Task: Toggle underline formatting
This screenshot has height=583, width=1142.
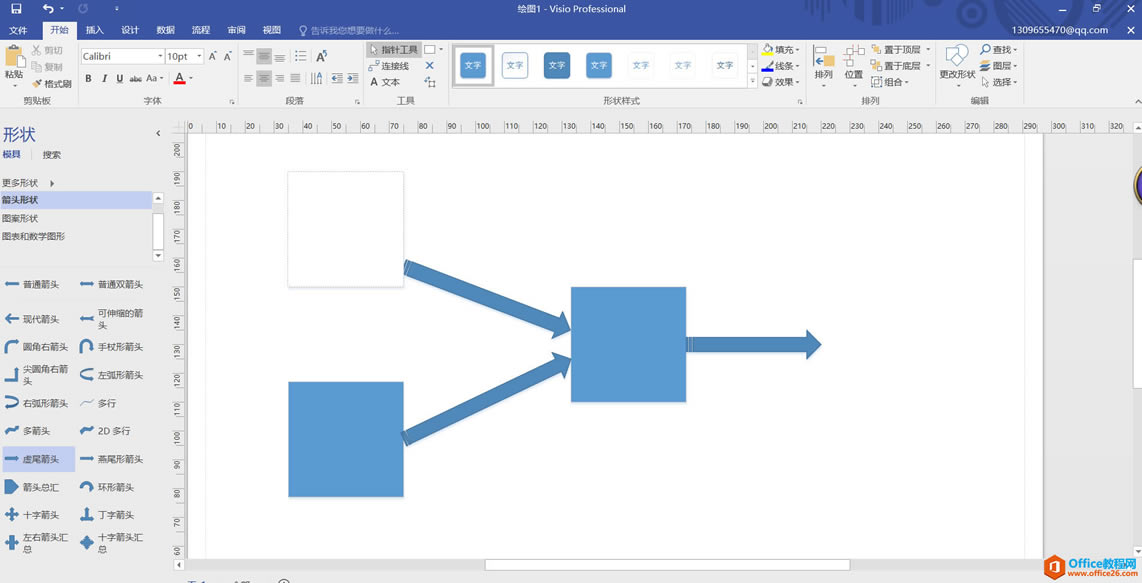Action: click(120, 79)
